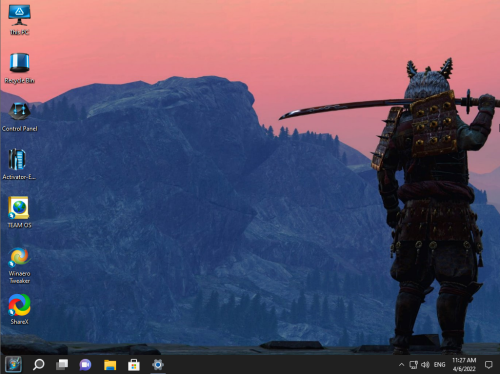Select the This PC desktop icon
500x374 pixels.
(19, 20)
